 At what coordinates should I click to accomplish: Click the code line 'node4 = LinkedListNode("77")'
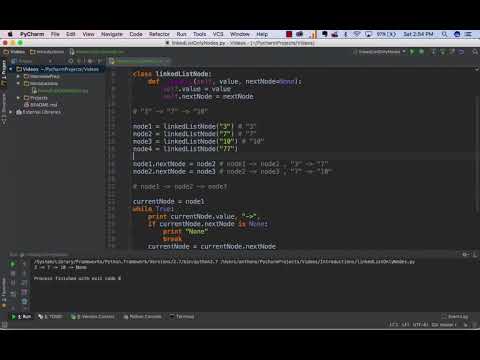[x=185, y=149]
